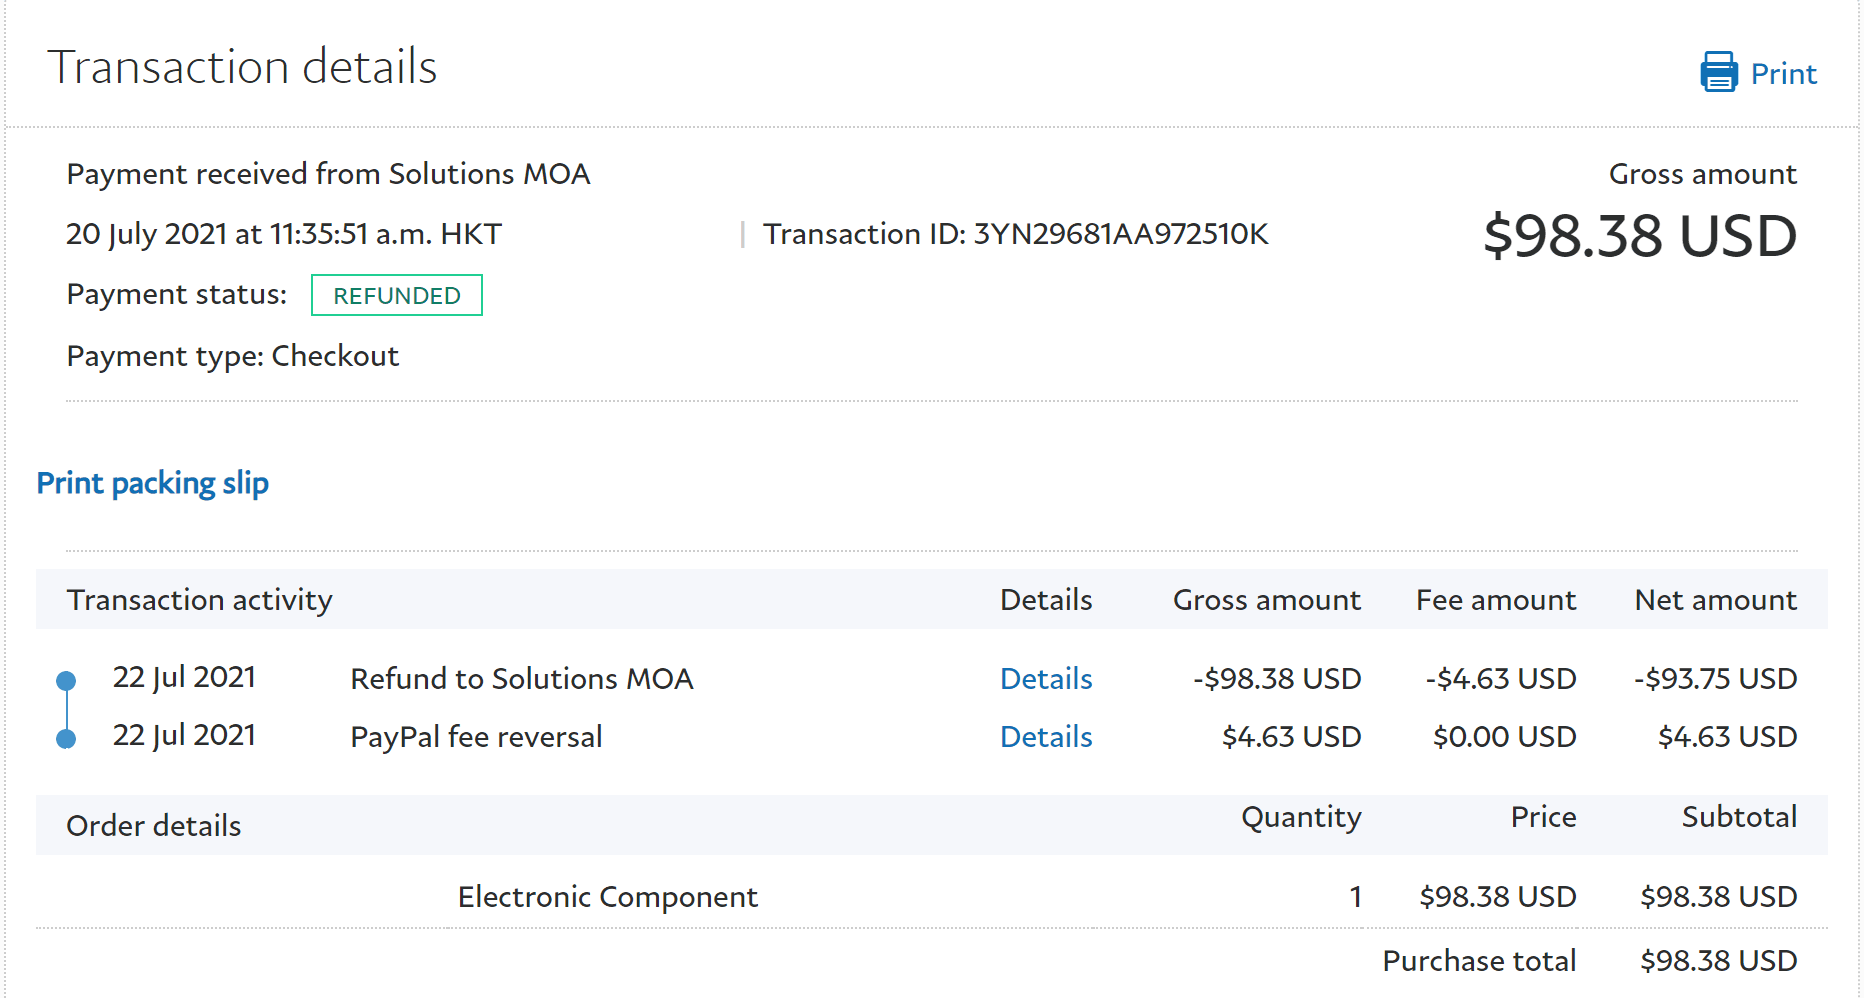Click the Electronic Component item name
Viewport: 1864px width, 998px height.
click(607, 897)
